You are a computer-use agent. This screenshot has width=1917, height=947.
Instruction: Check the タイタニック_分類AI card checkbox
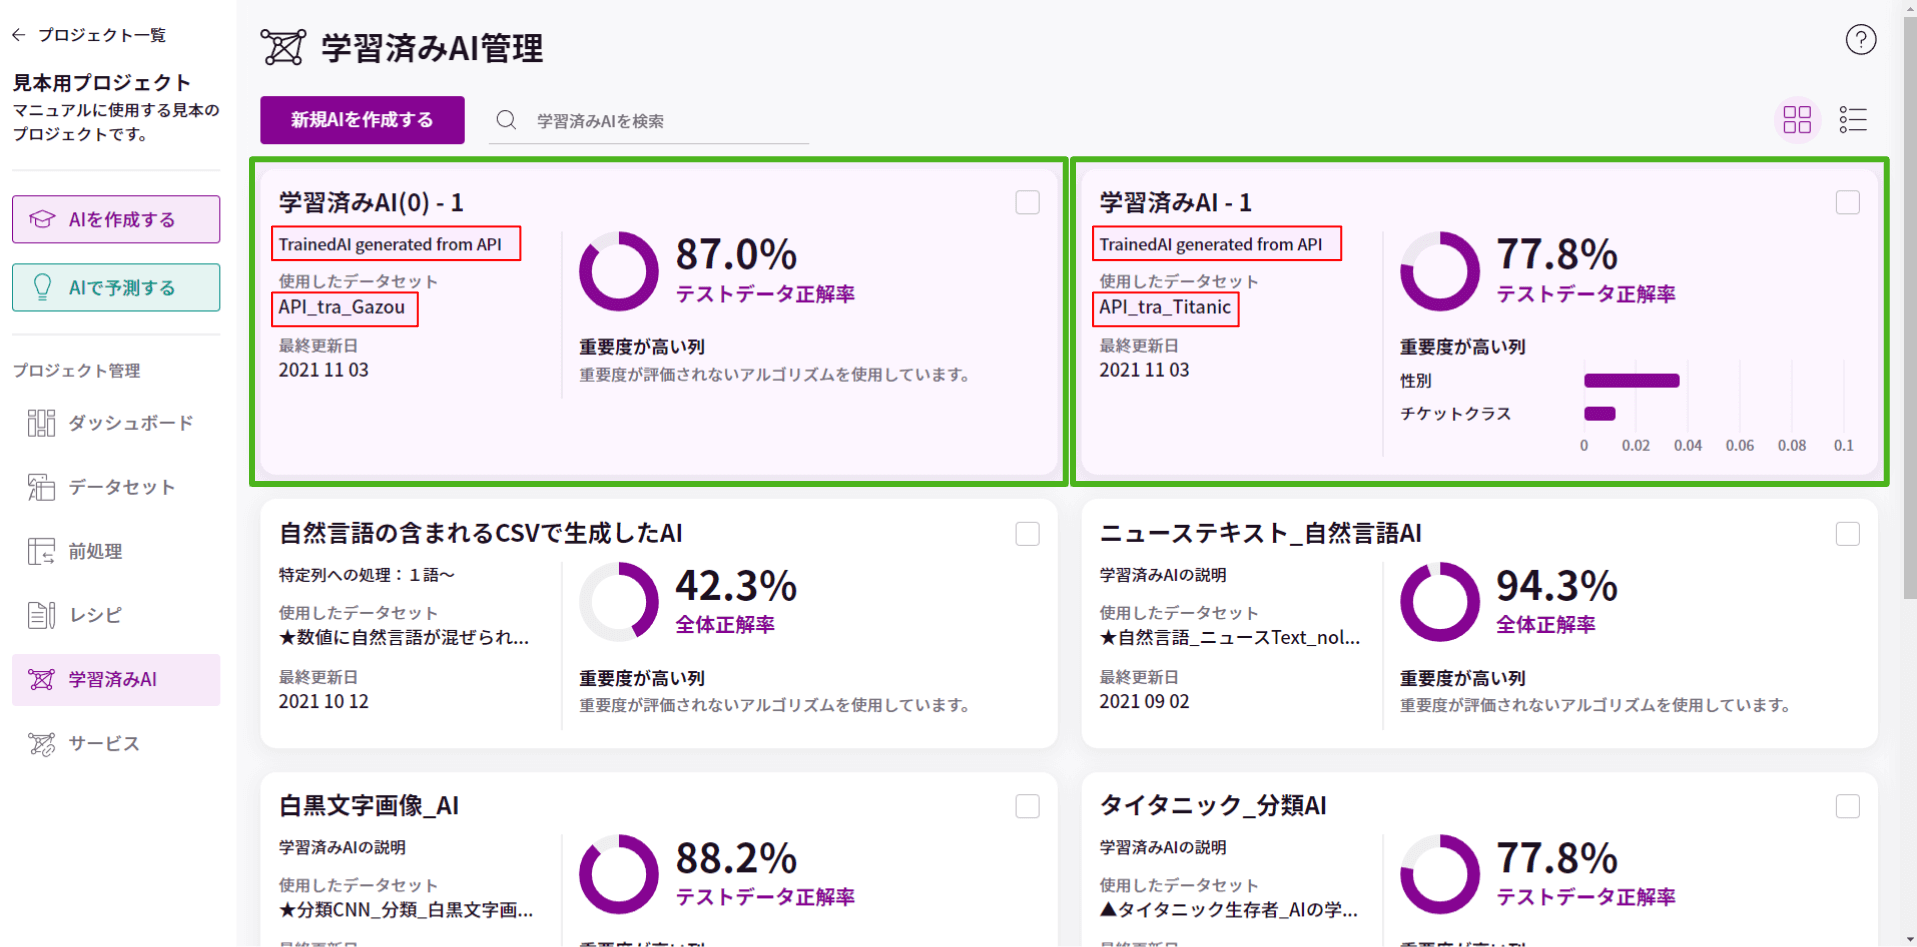(1848, 806)
